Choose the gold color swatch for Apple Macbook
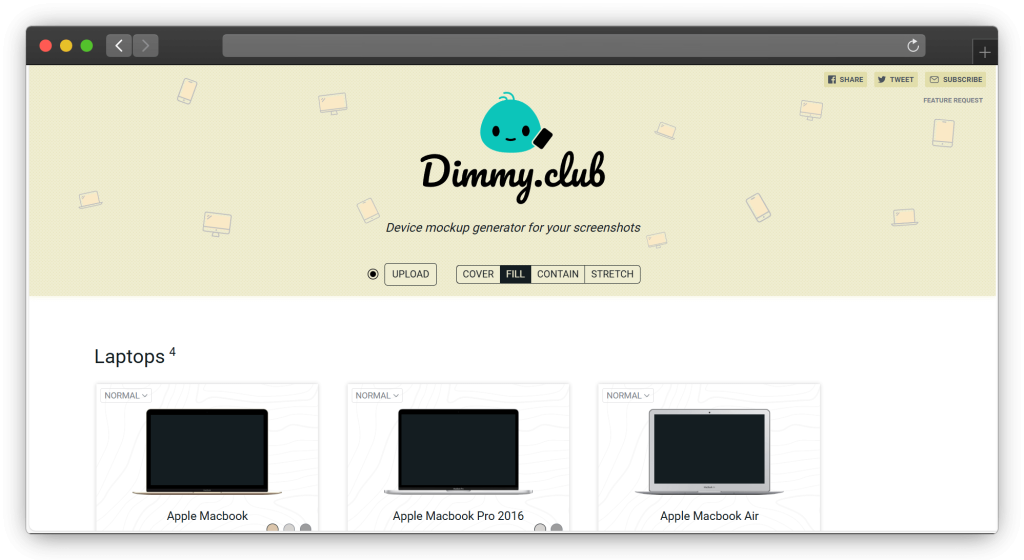The image size is (1024, 560). (272, 529)
